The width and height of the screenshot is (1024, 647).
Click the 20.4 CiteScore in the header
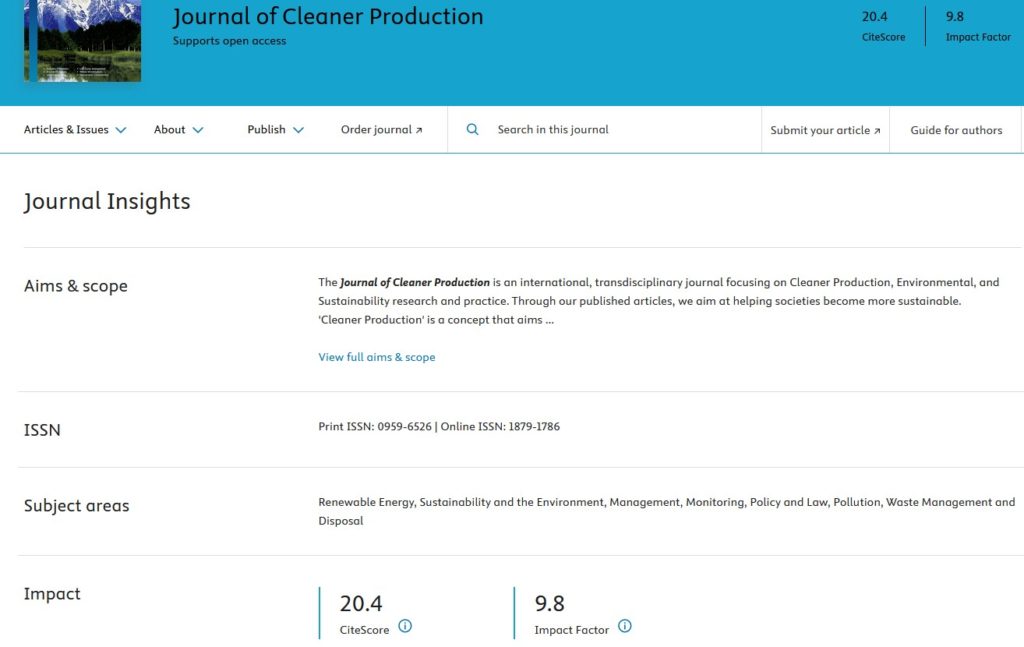(x=883, y=25)
